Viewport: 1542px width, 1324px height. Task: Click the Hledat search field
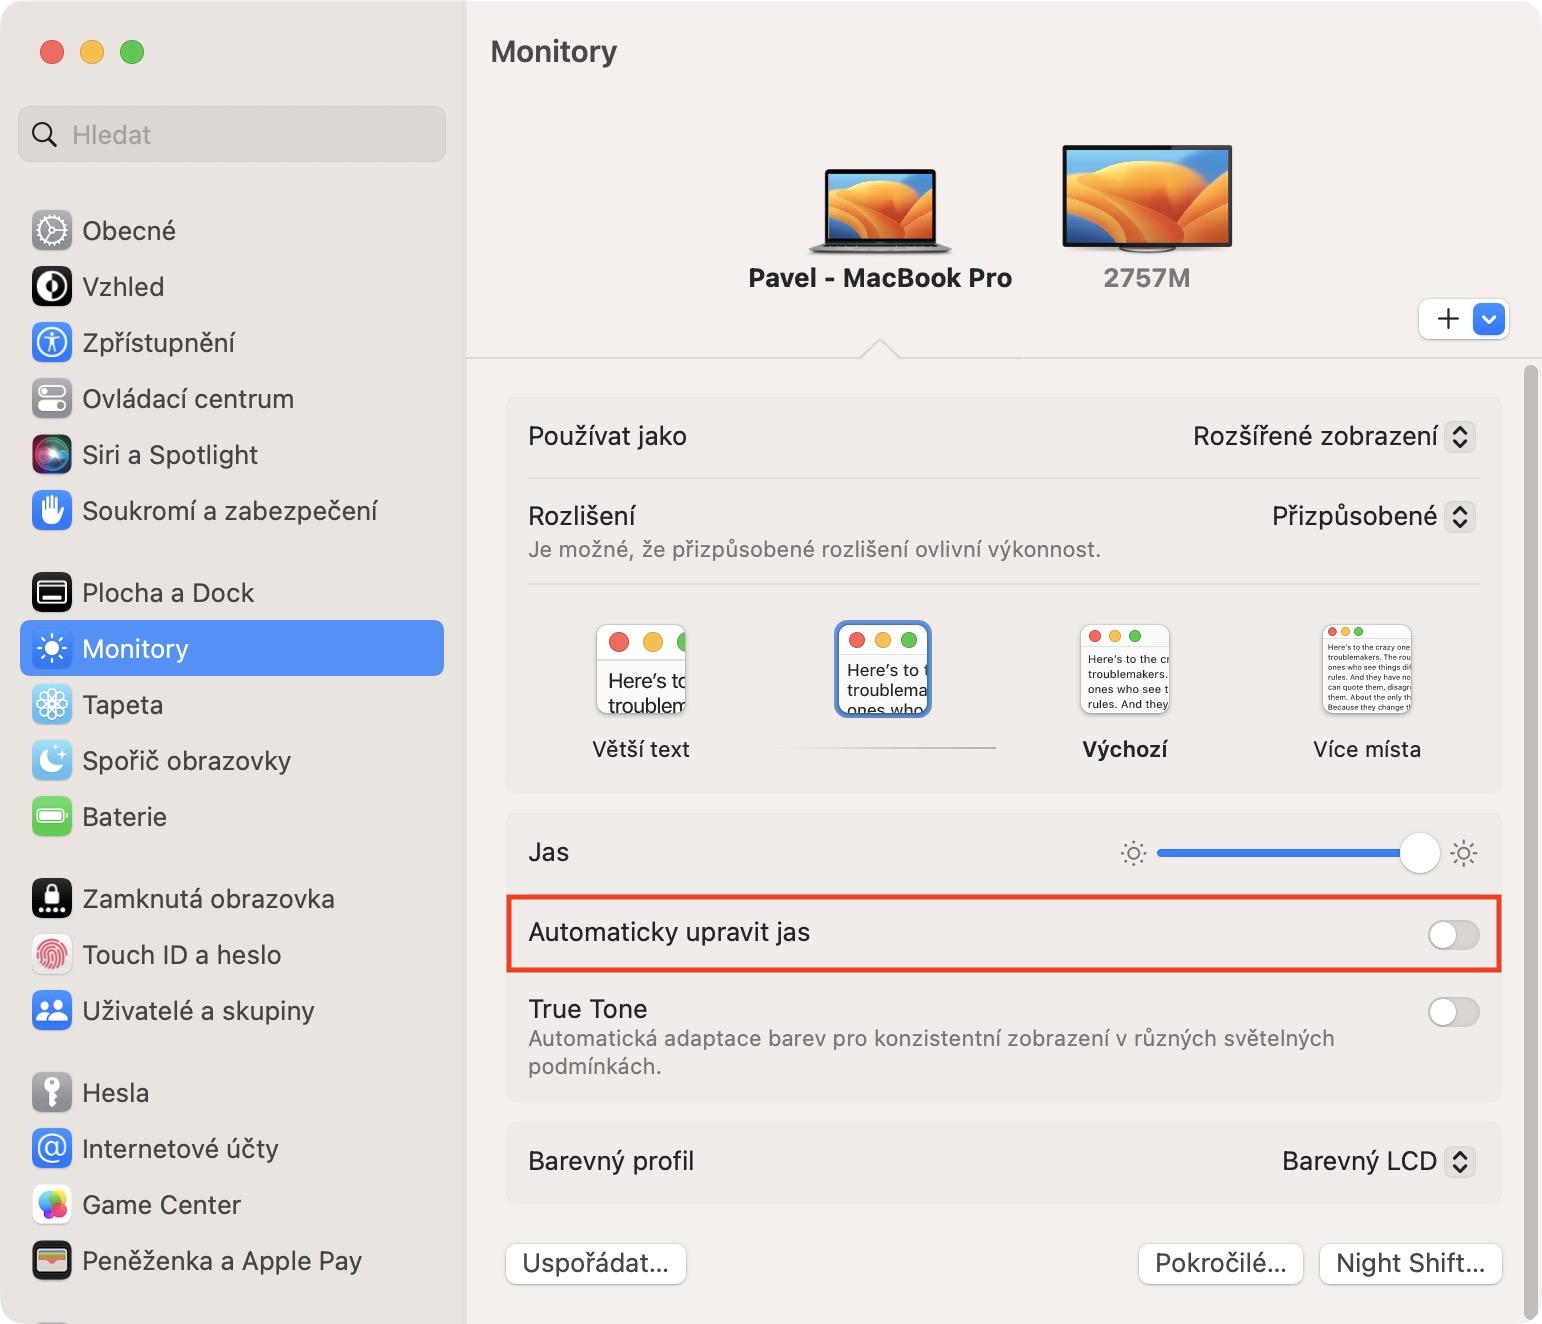pos(232,135)
